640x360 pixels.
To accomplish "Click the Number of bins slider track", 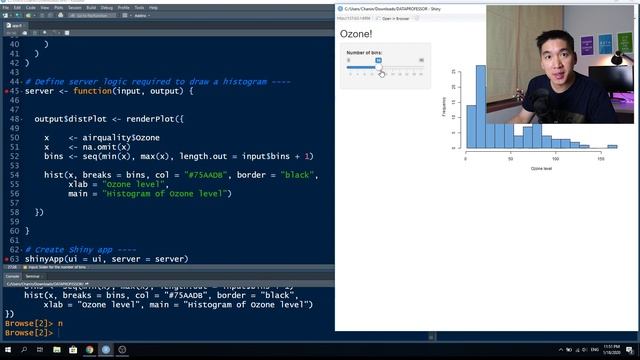I will (385, 67).
